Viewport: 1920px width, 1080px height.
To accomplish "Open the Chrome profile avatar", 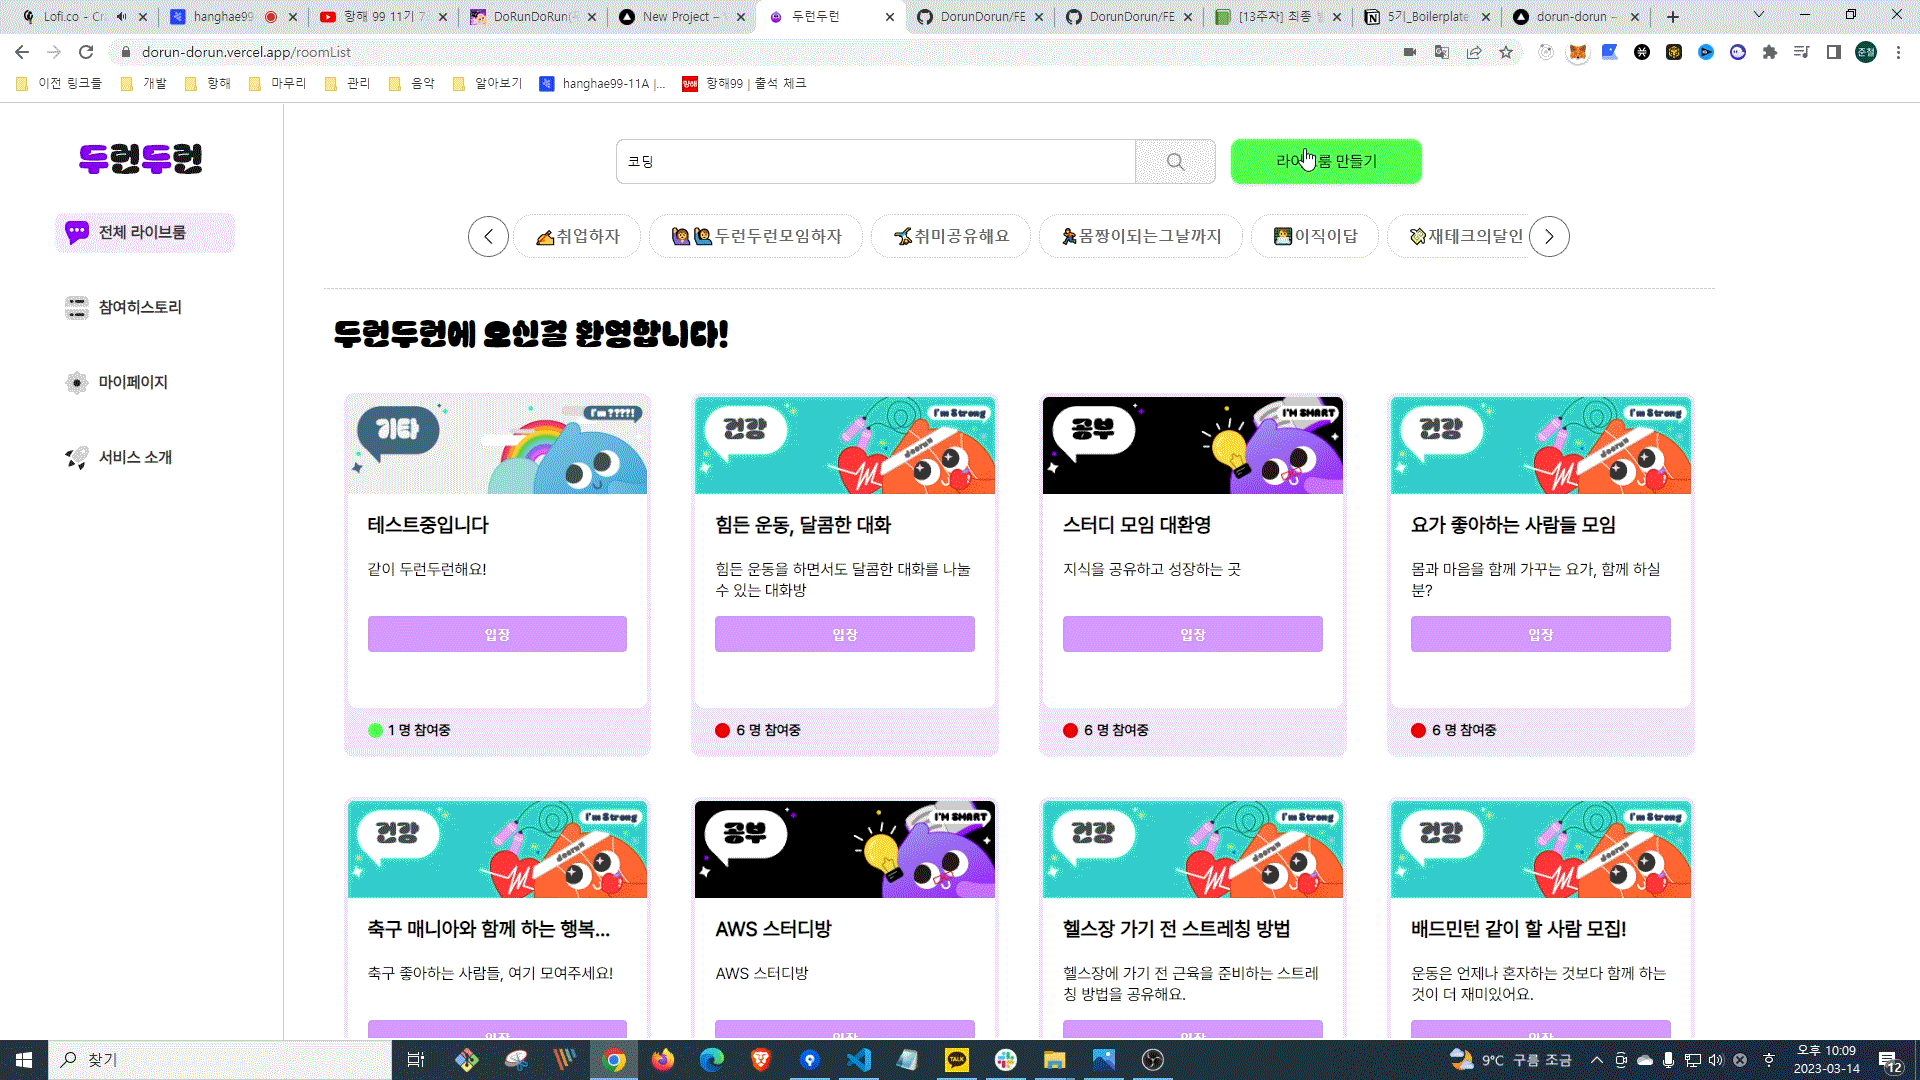I will pyautogui.click(x=1866, y=52).
